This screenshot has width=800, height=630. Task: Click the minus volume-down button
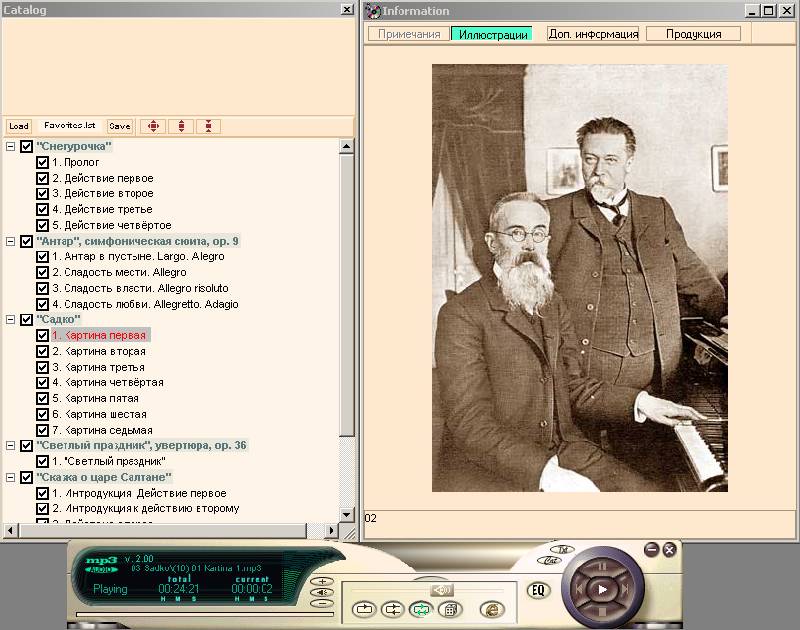[x=322, y=603]
